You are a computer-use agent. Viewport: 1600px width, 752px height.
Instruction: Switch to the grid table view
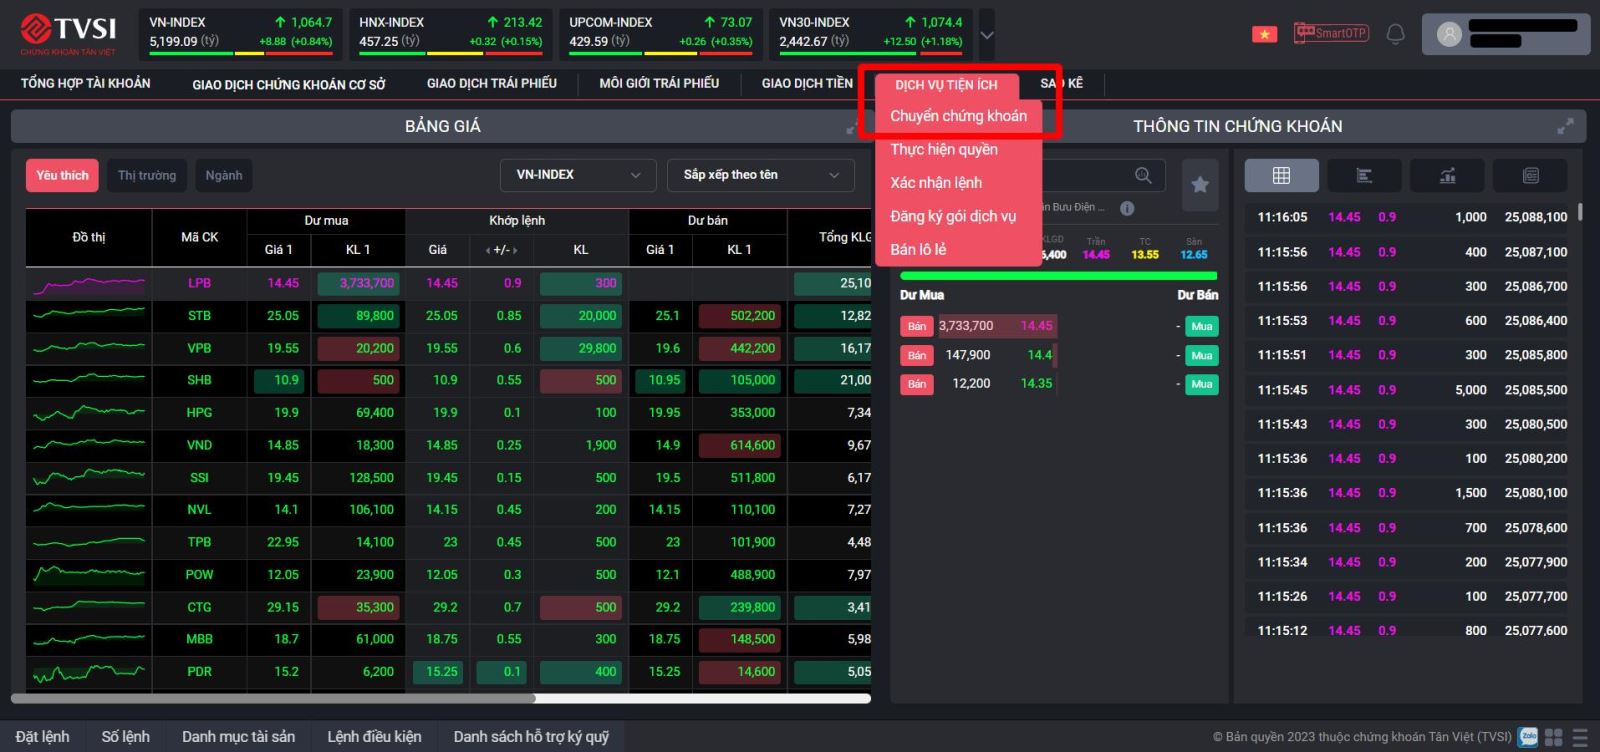[1281, 176]
